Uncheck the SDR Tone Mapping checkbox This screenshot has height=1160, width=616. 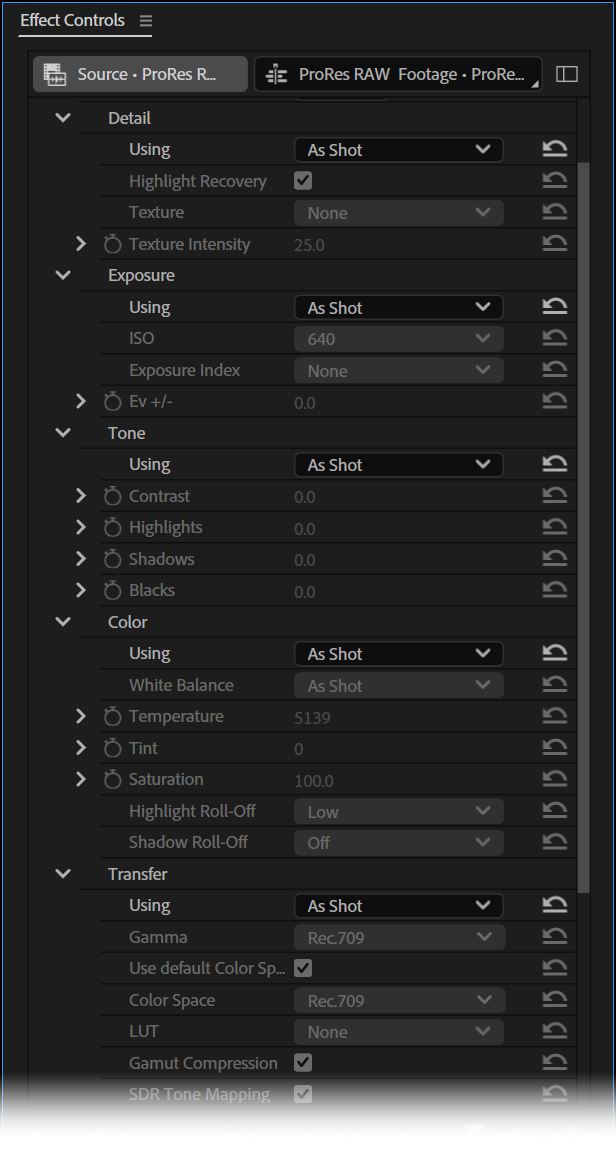pyautogui.click(x=303, y=1094)
